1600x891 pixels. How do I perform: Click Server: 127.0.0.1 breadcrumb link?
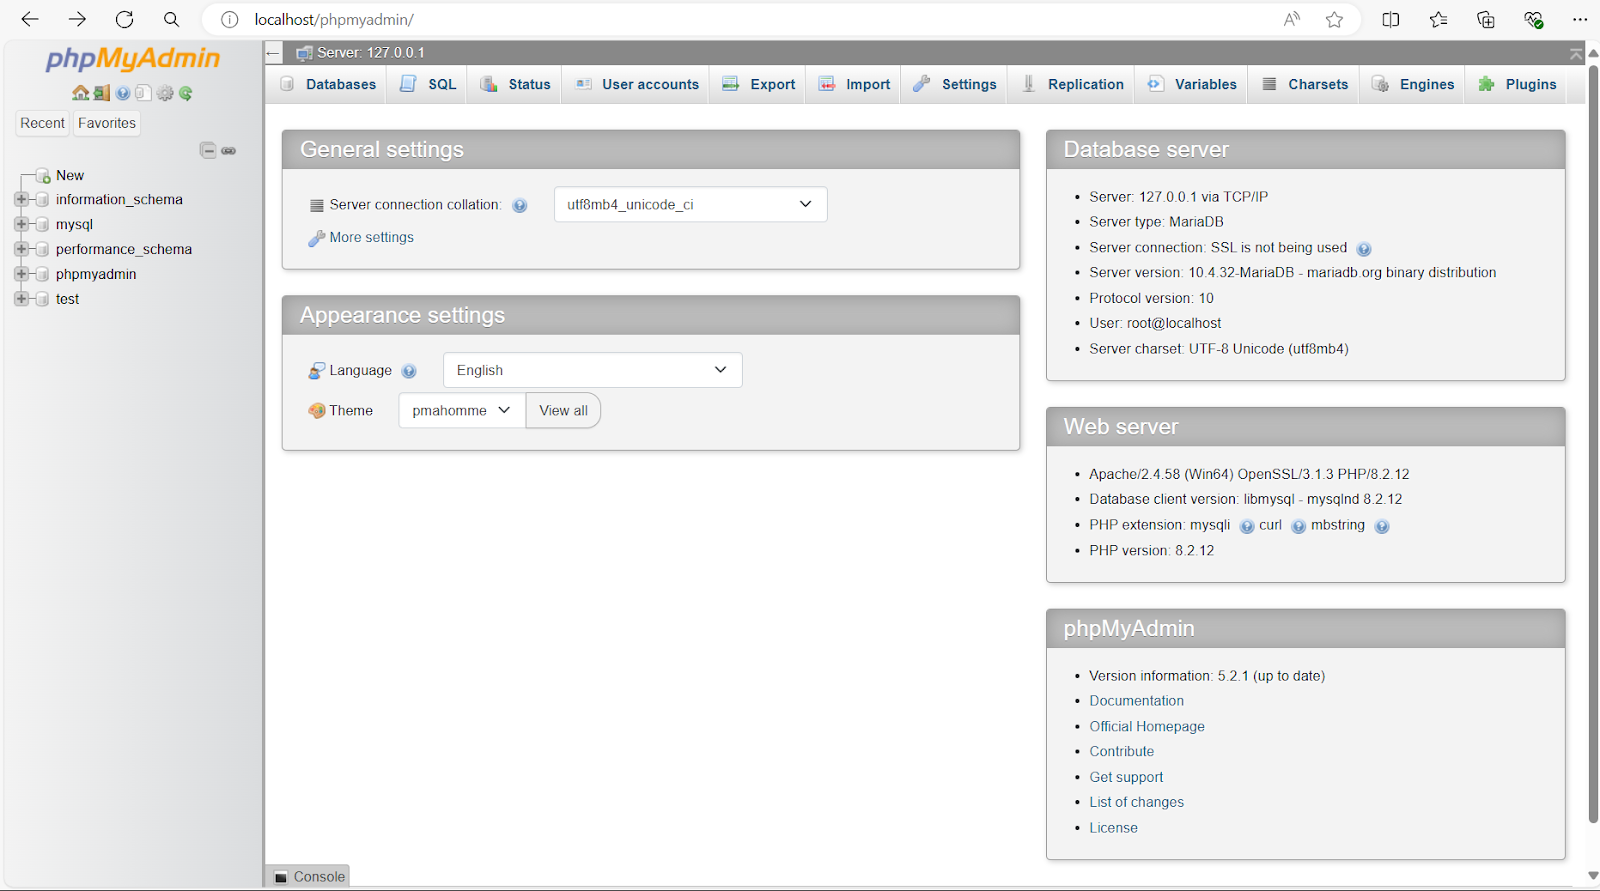371,53
